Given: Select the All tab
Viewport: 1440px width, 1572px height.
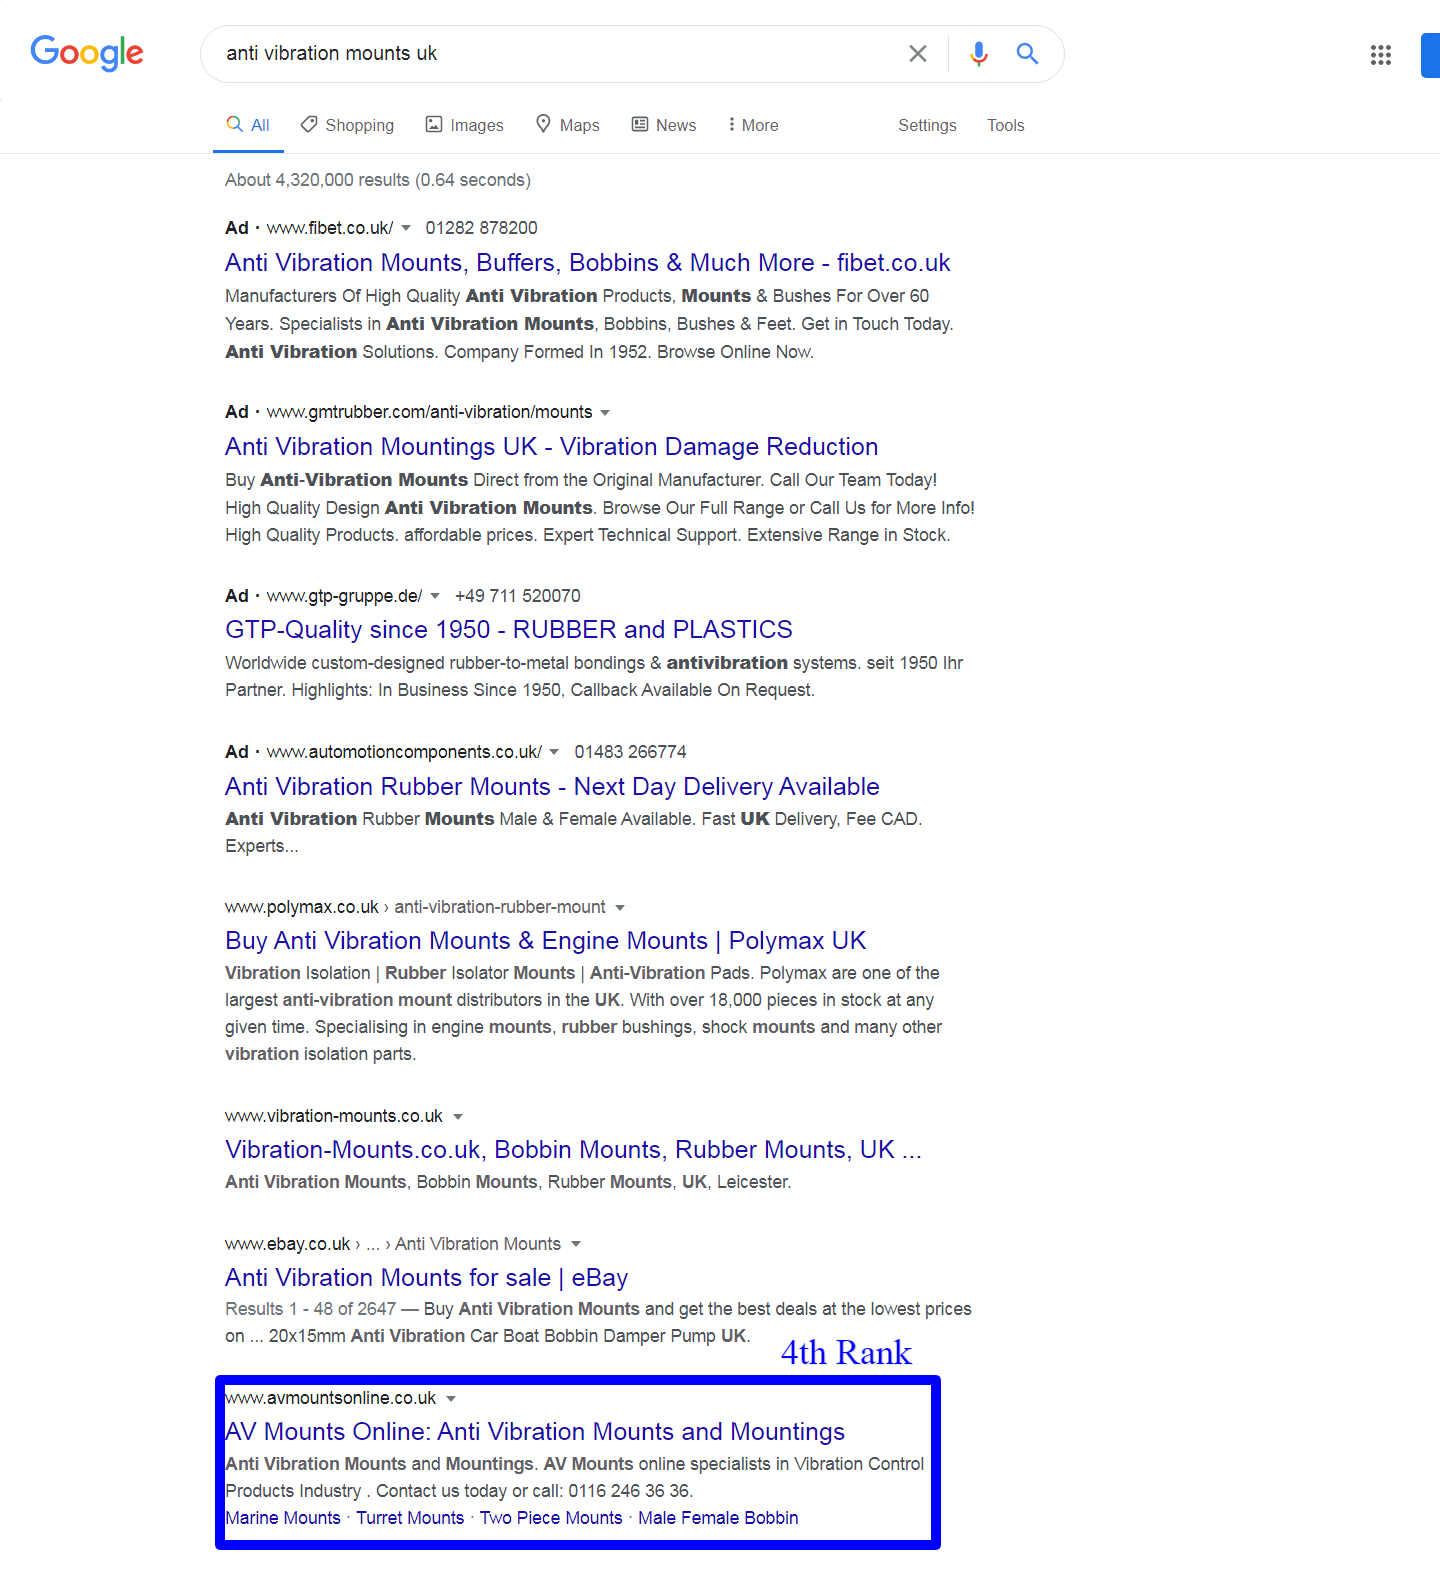Looking at the screenshot, I should click(x=248, y=125).
